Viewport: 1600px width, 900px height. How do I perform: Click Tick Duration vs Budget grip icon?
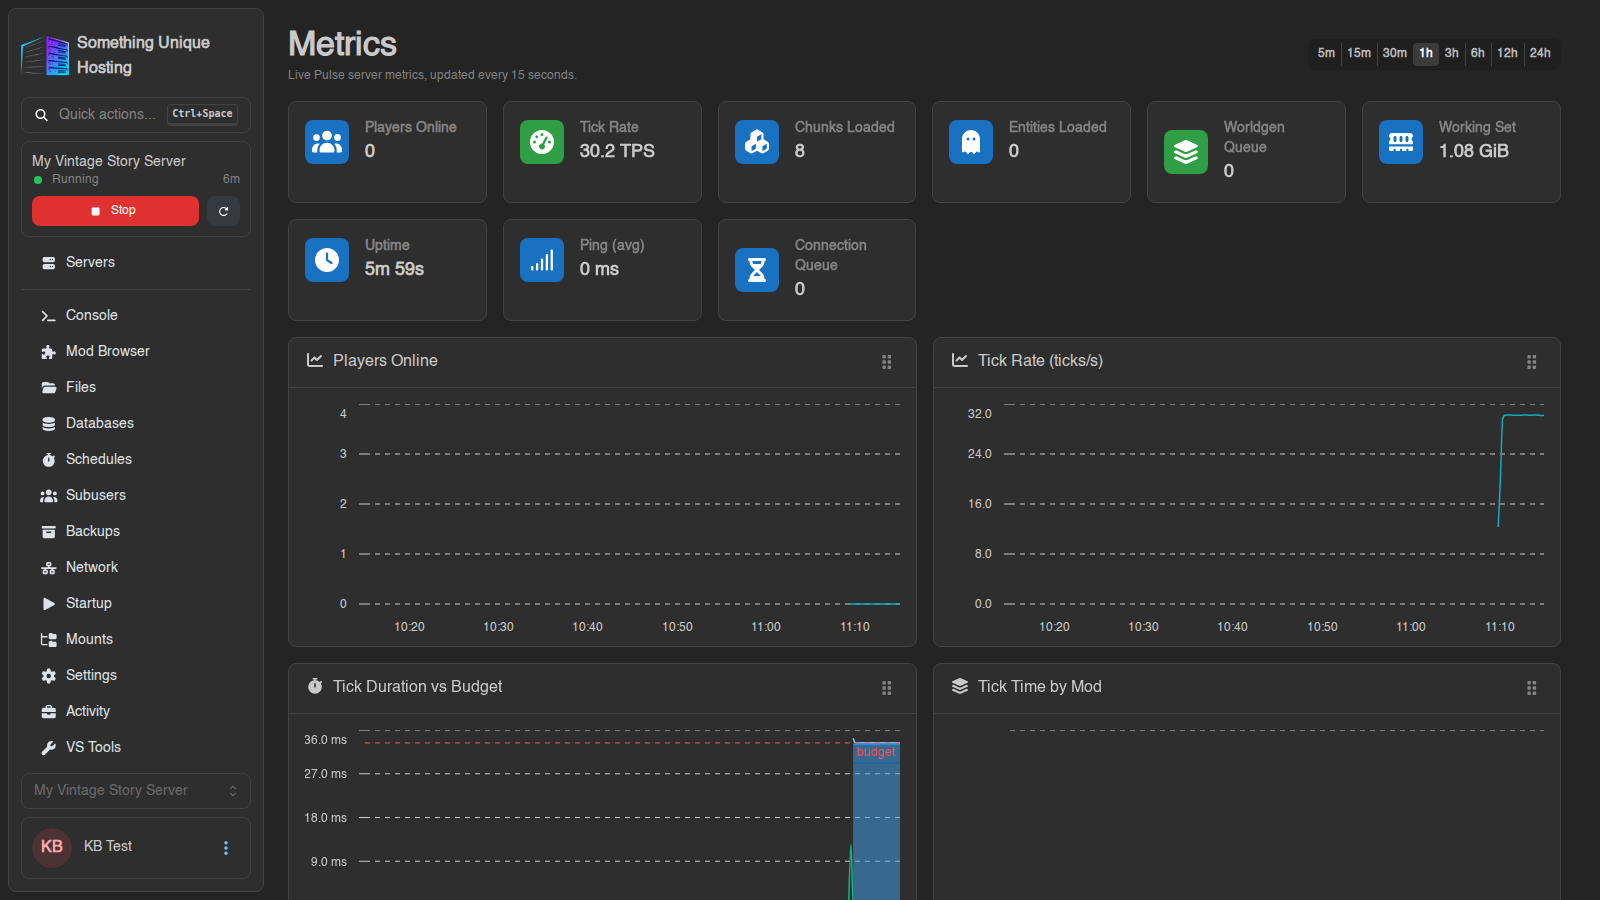tap(887, 688)
